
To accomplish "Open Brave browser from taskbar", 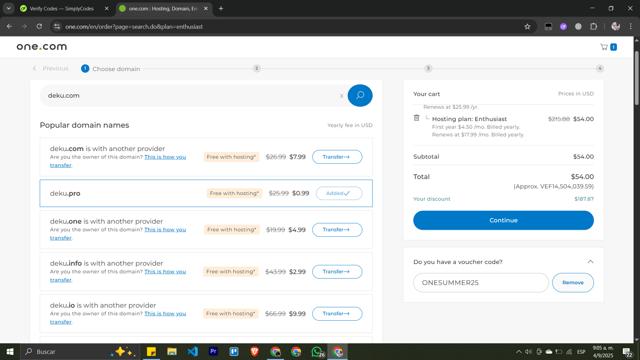I will click(x=254, y=351).
